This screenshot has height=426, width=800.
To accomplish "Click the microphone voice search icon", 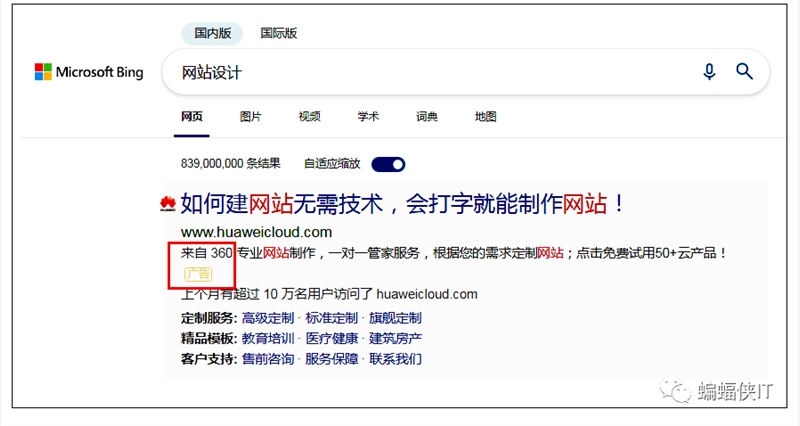I will point(709,71).
